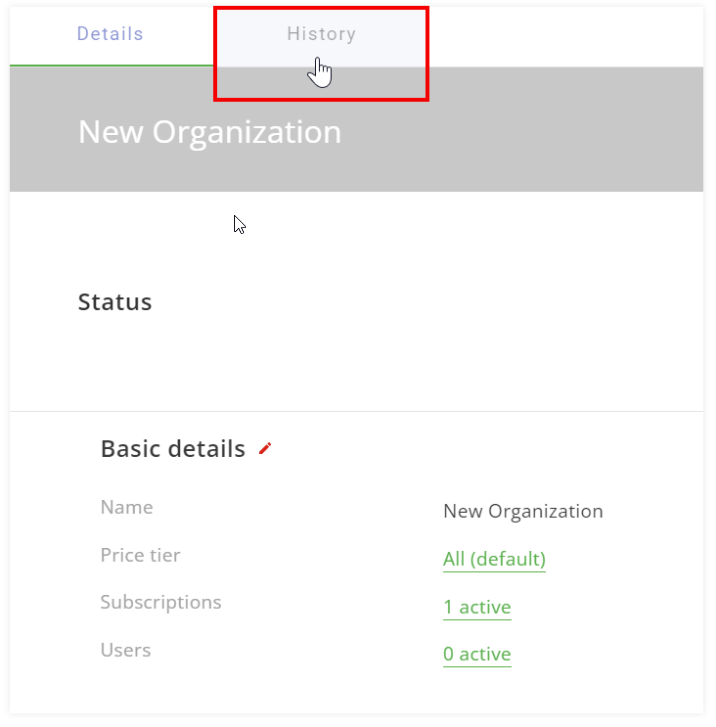Switch to the History tab
This screenshot has width=716, height=727.
pos(321,34)
